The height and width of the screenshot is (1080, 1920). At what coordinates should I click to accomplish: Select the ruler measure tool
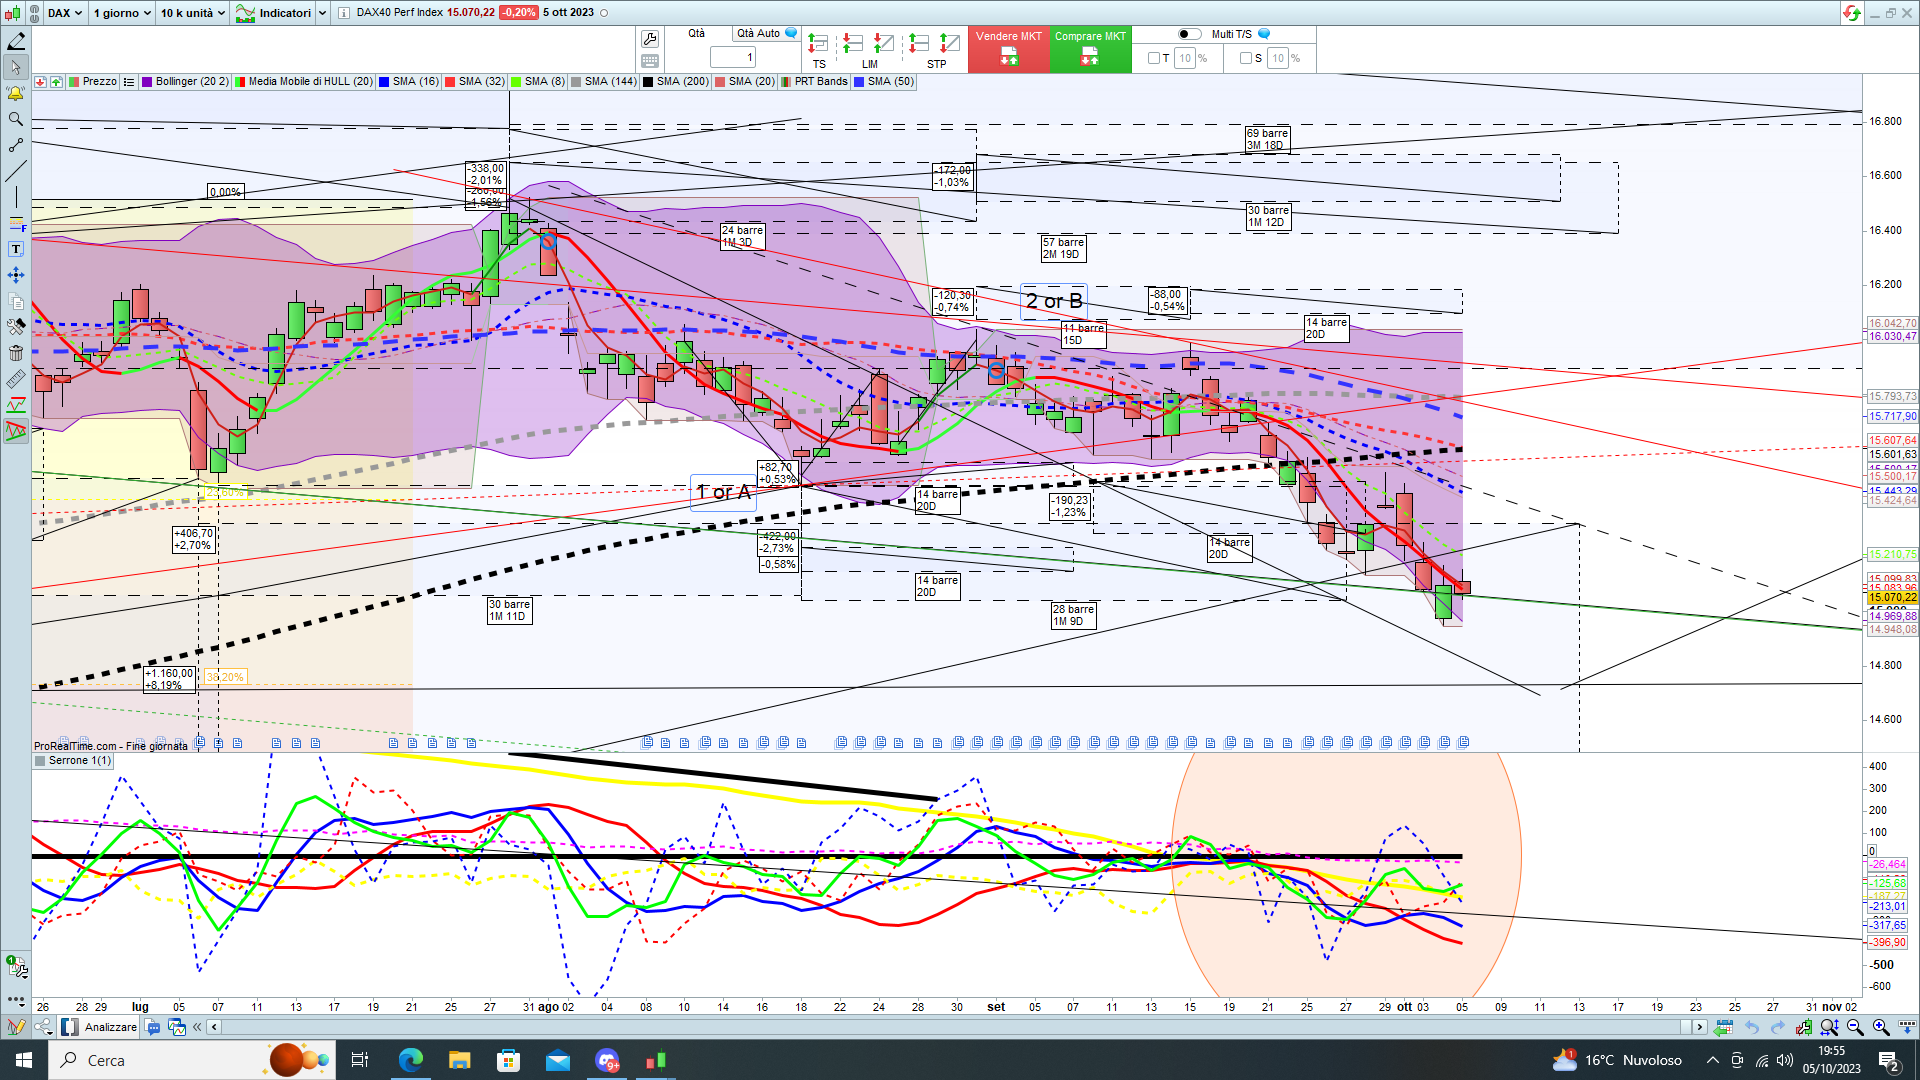pyautogui.click(x=16, y=379)
